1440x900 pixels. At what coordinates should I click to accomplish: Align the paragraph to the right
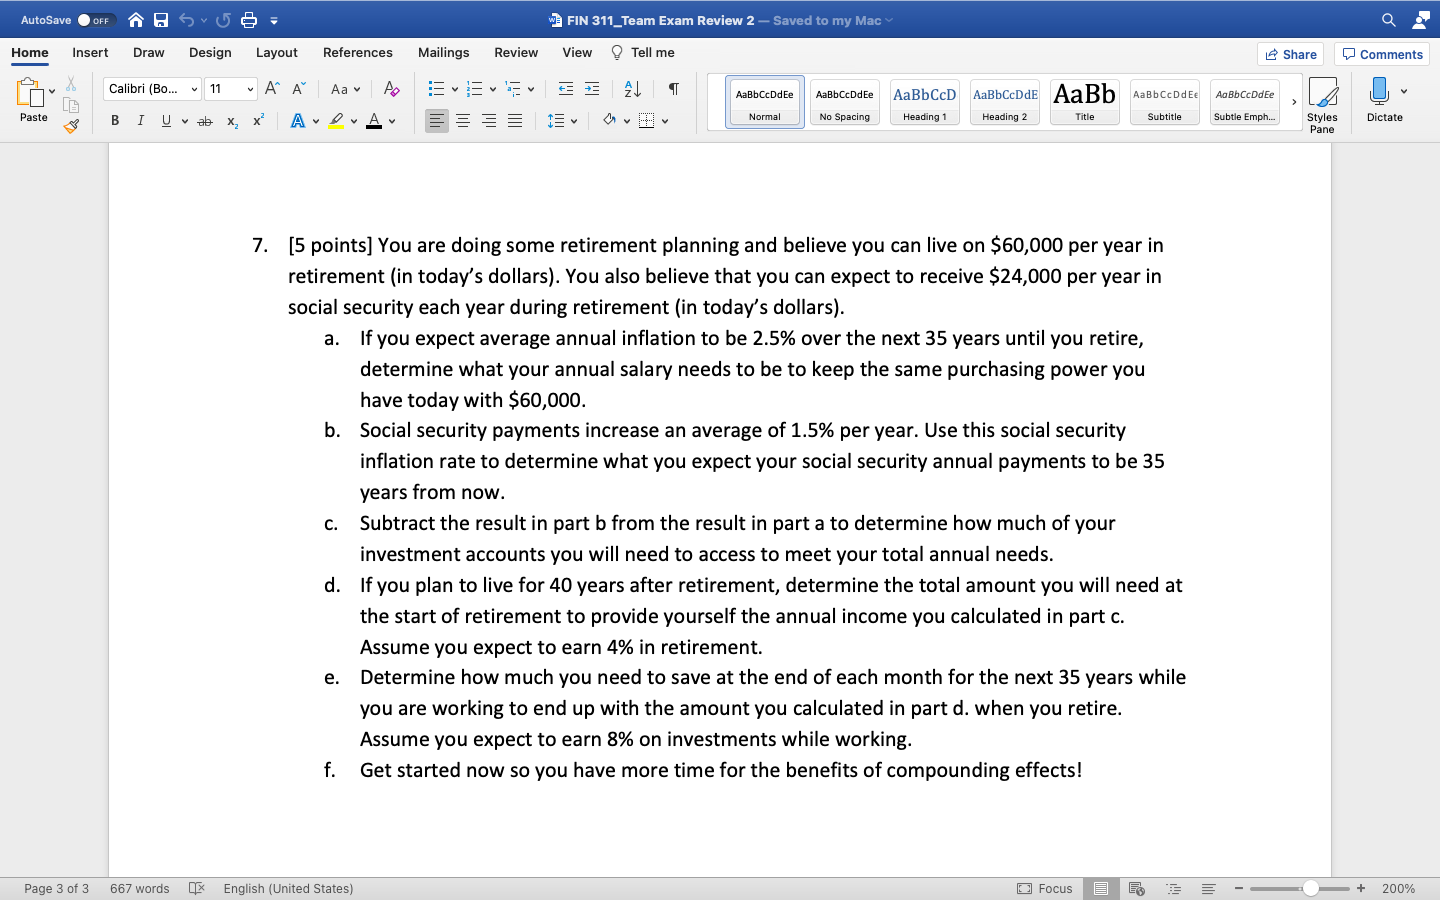(489, 121)
